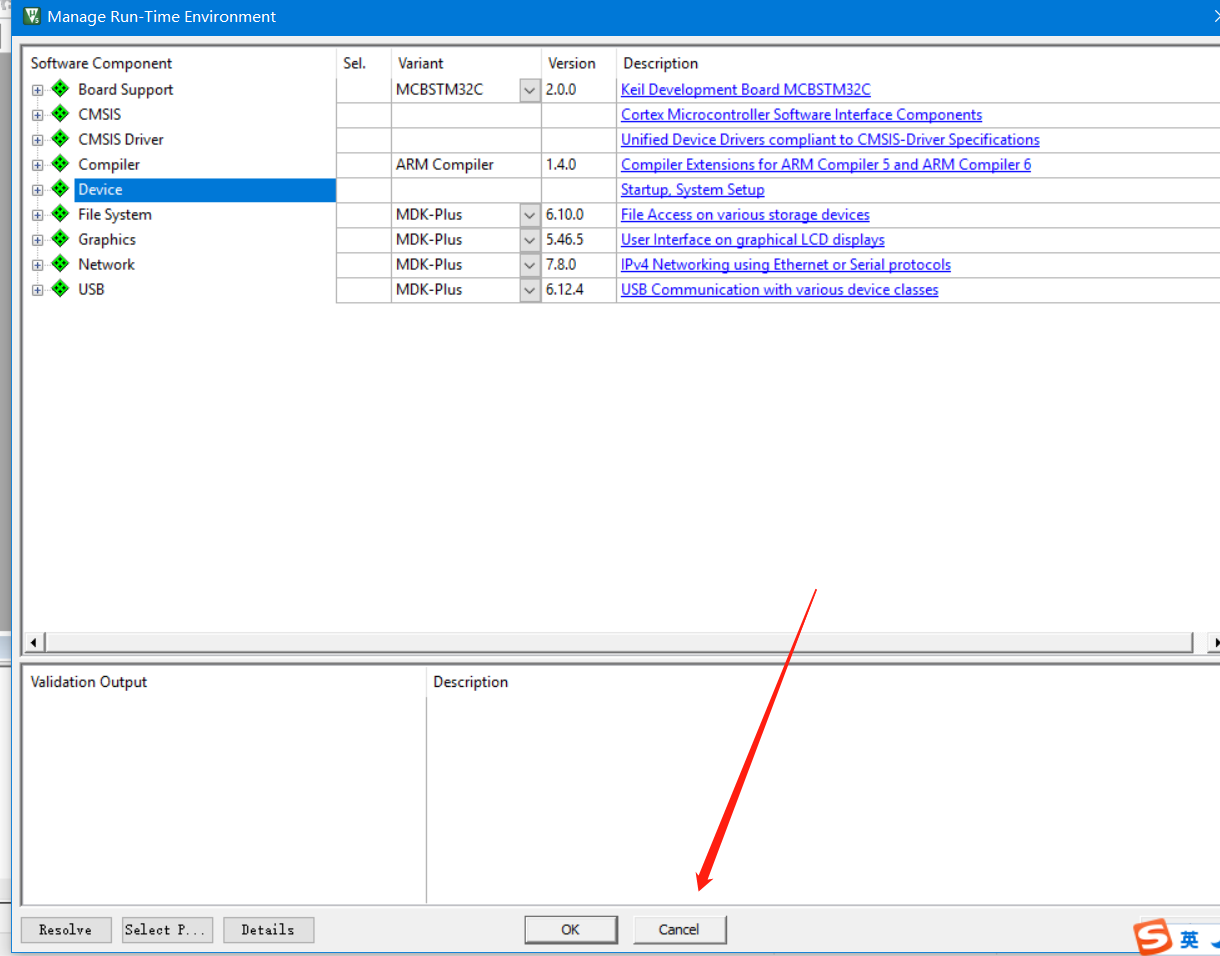Click the English input mode indicator
This screenshot has width=1220, height=956.
click(1189, 939)
